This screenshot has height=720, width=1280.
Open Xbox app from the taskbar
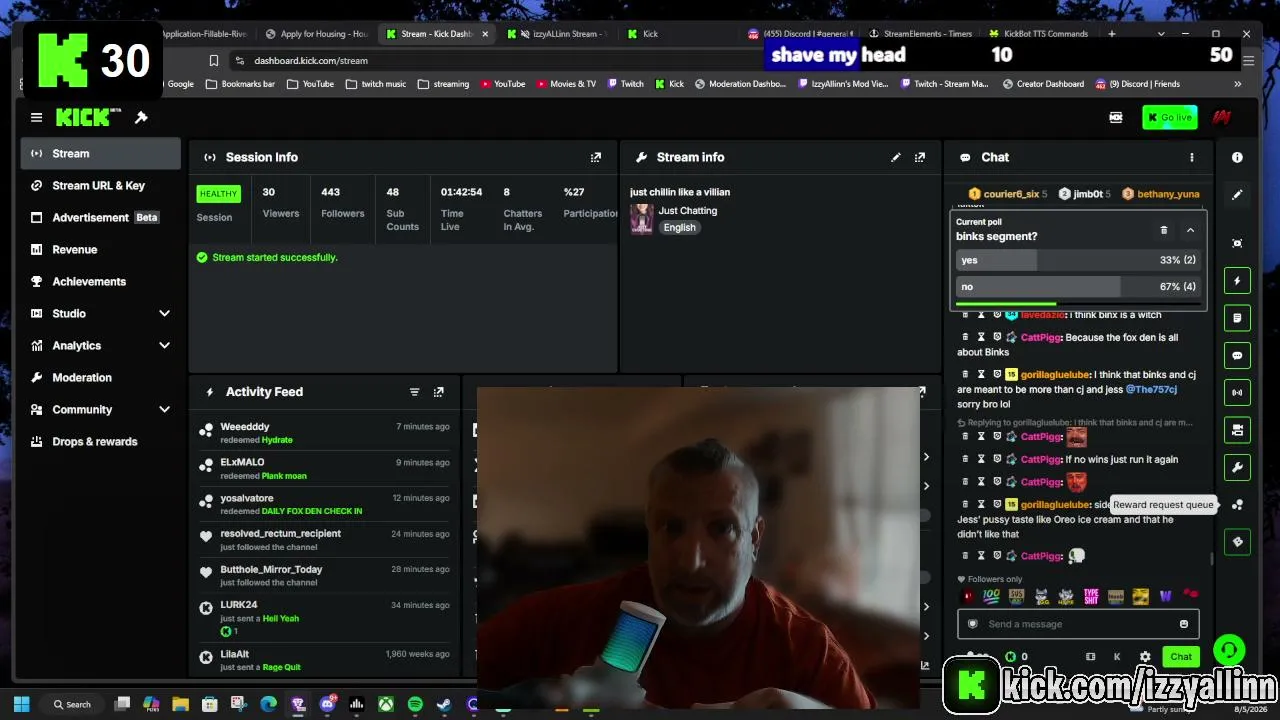[385, 704]
